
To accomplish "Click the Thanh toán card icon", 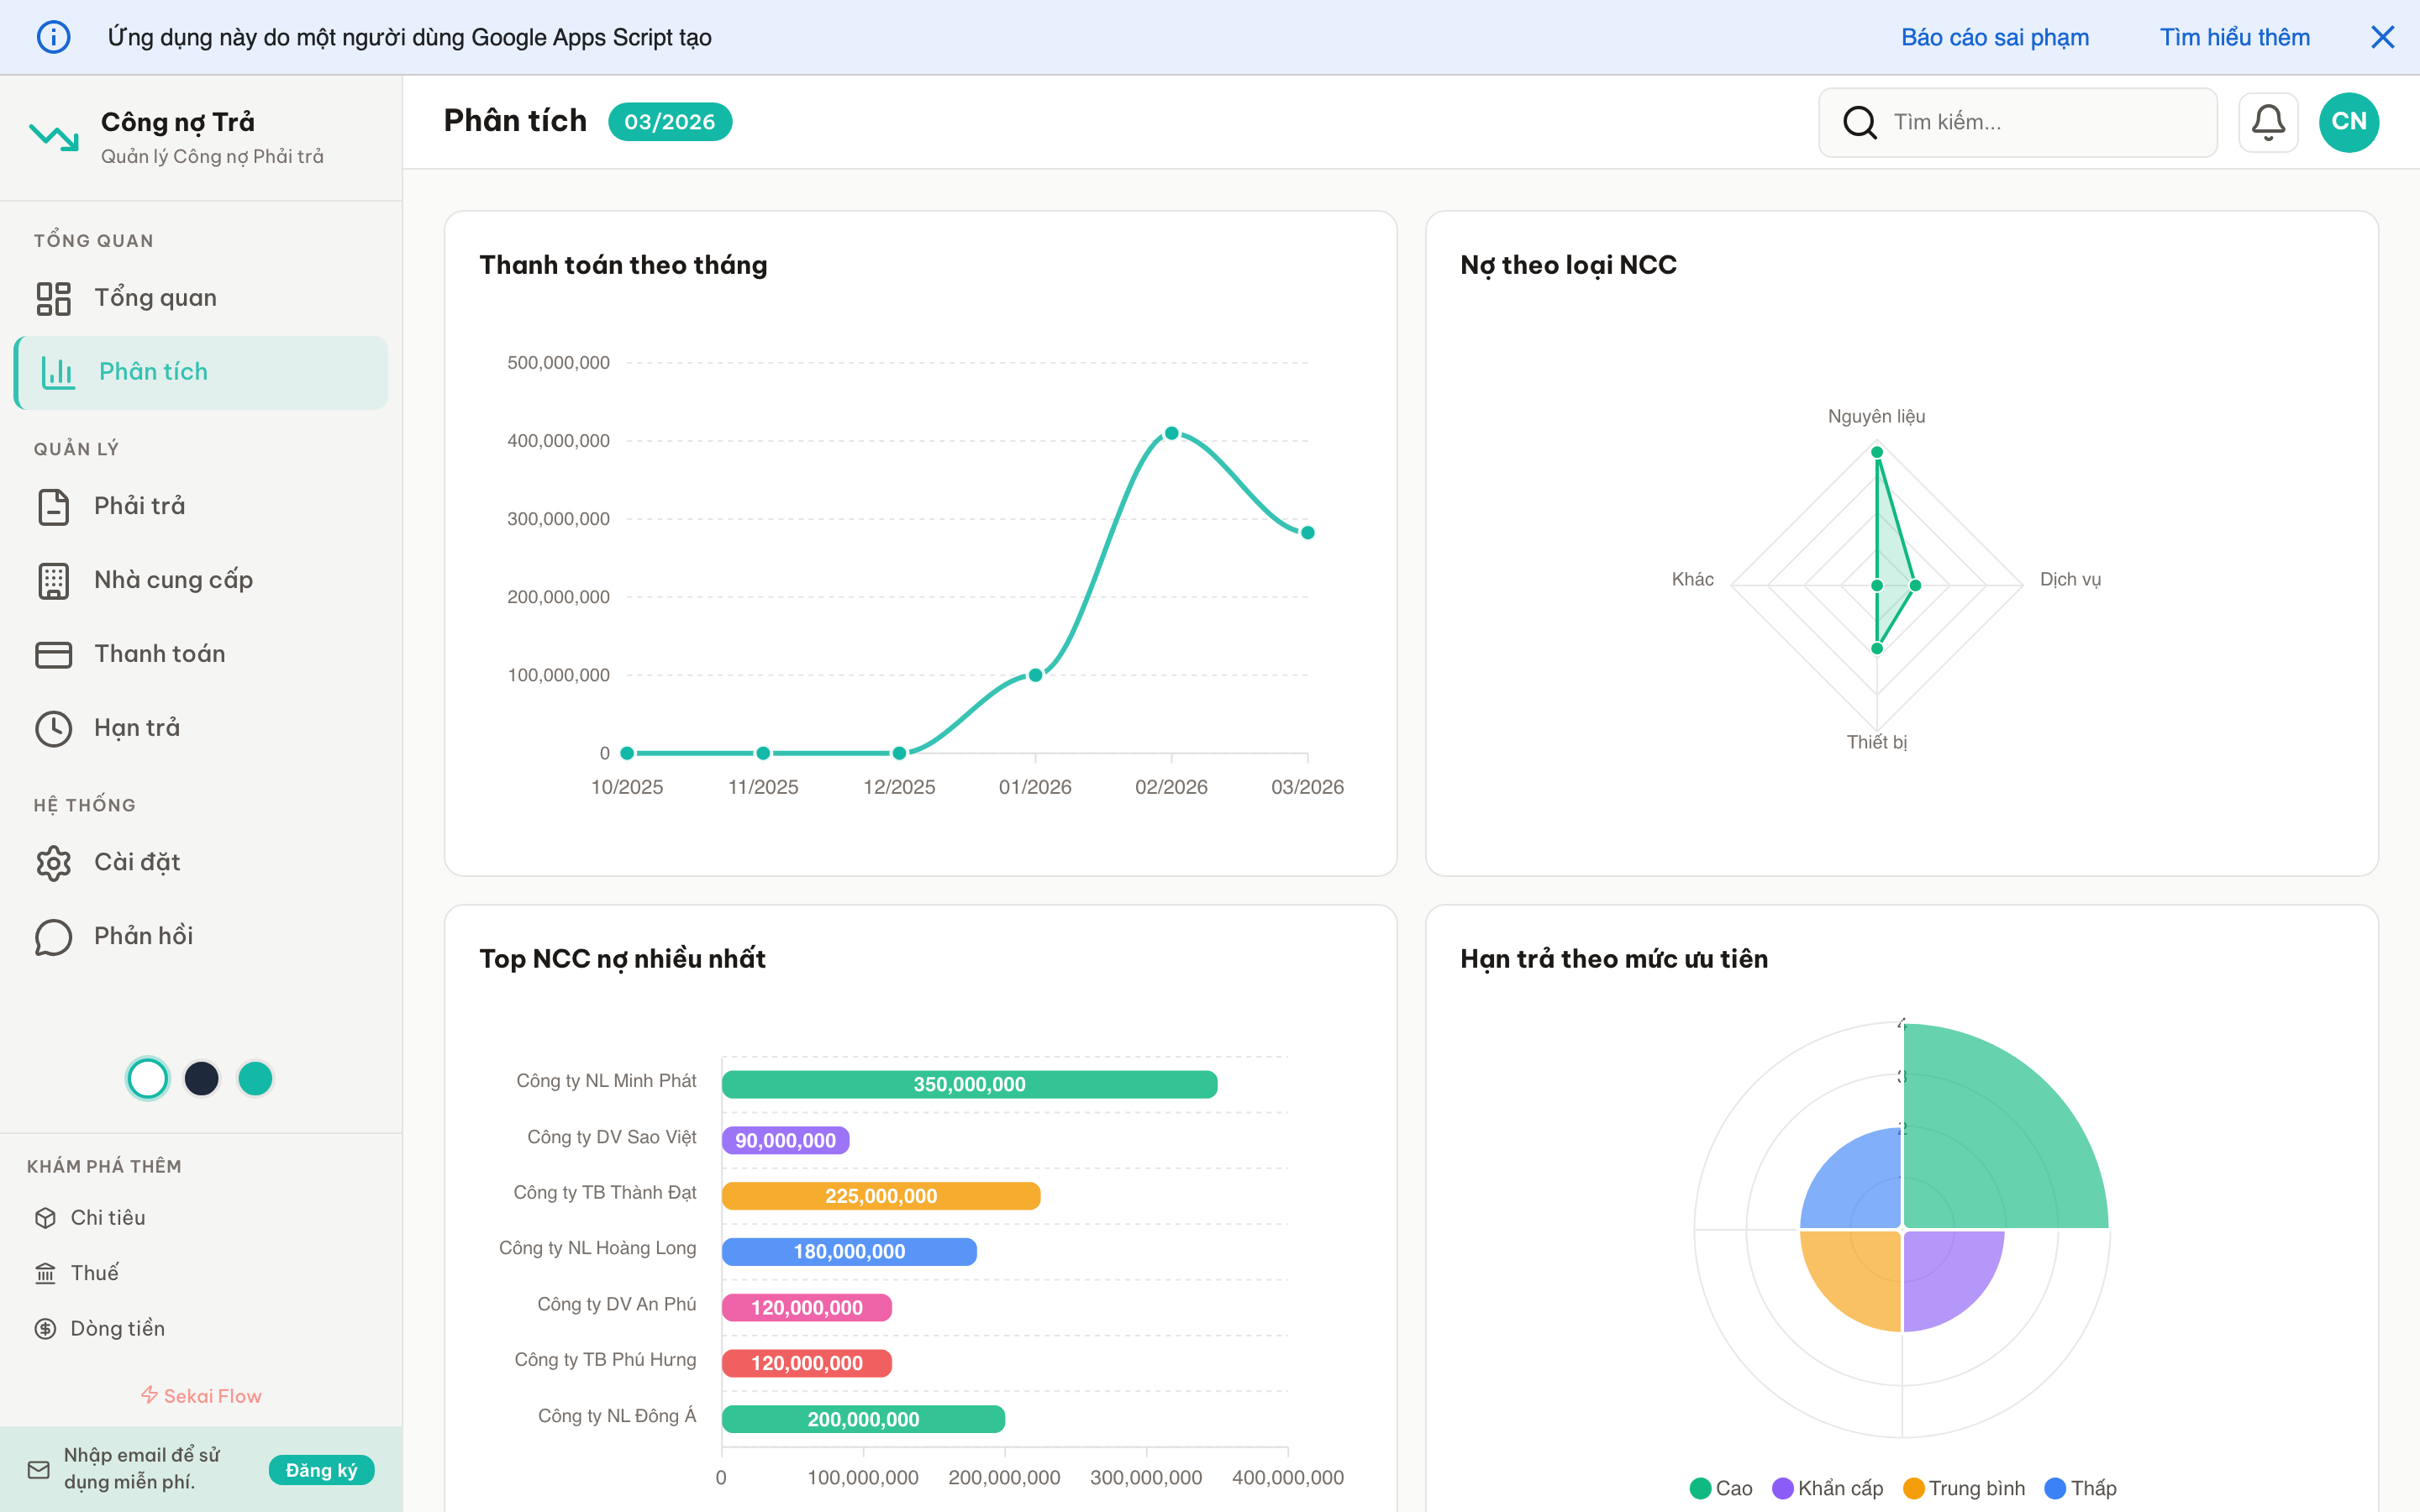I will pos(53,654).
